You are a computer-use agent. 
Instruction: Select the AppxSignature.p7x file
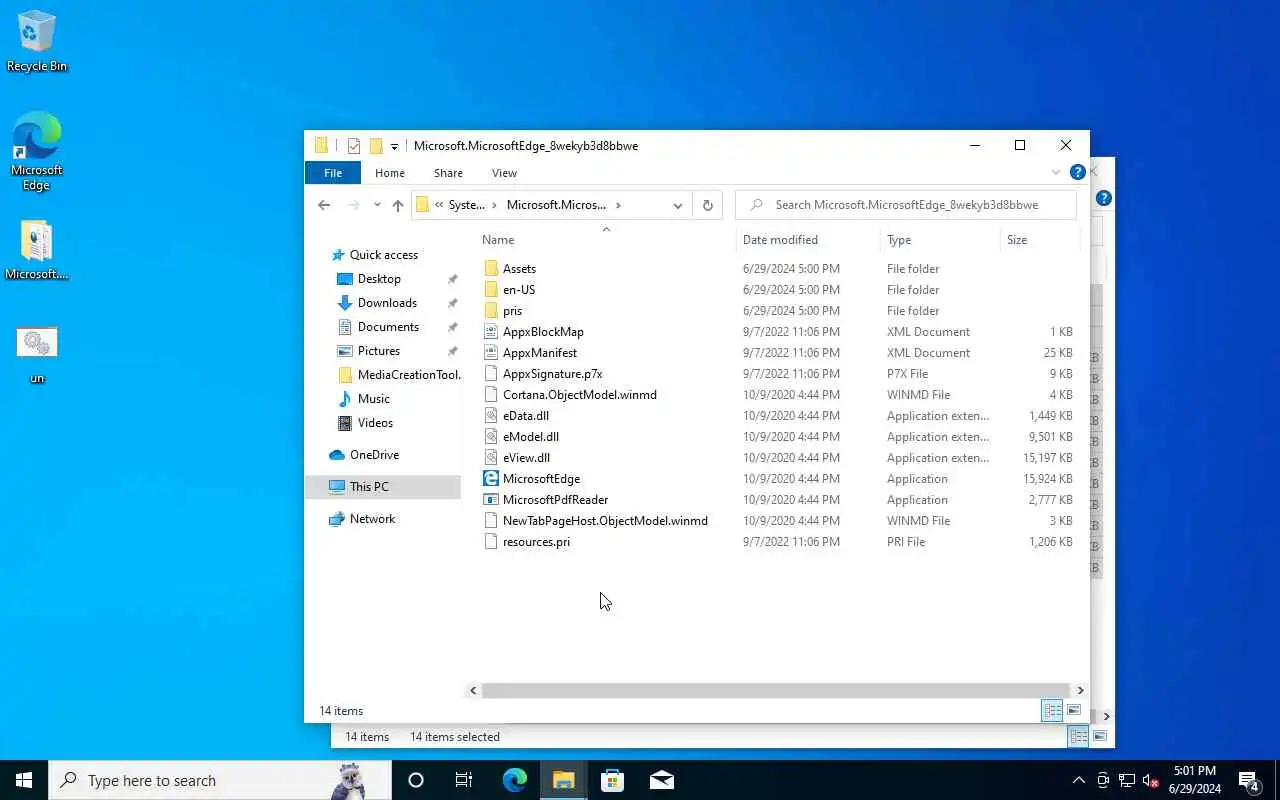point(552,374)
